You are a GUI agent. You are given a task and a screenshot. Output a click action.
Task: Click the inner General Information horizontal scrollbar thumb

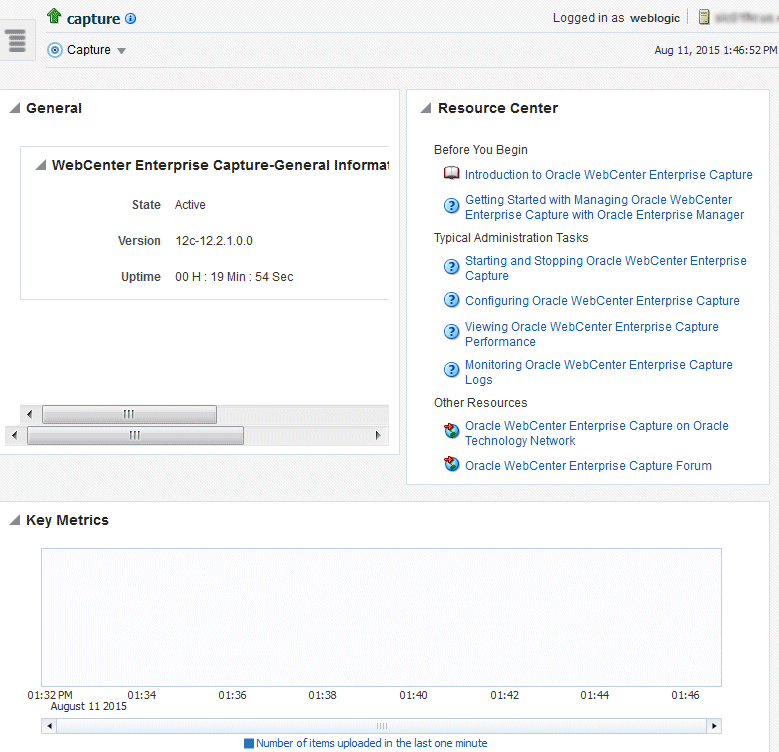(x=129, y=414)
